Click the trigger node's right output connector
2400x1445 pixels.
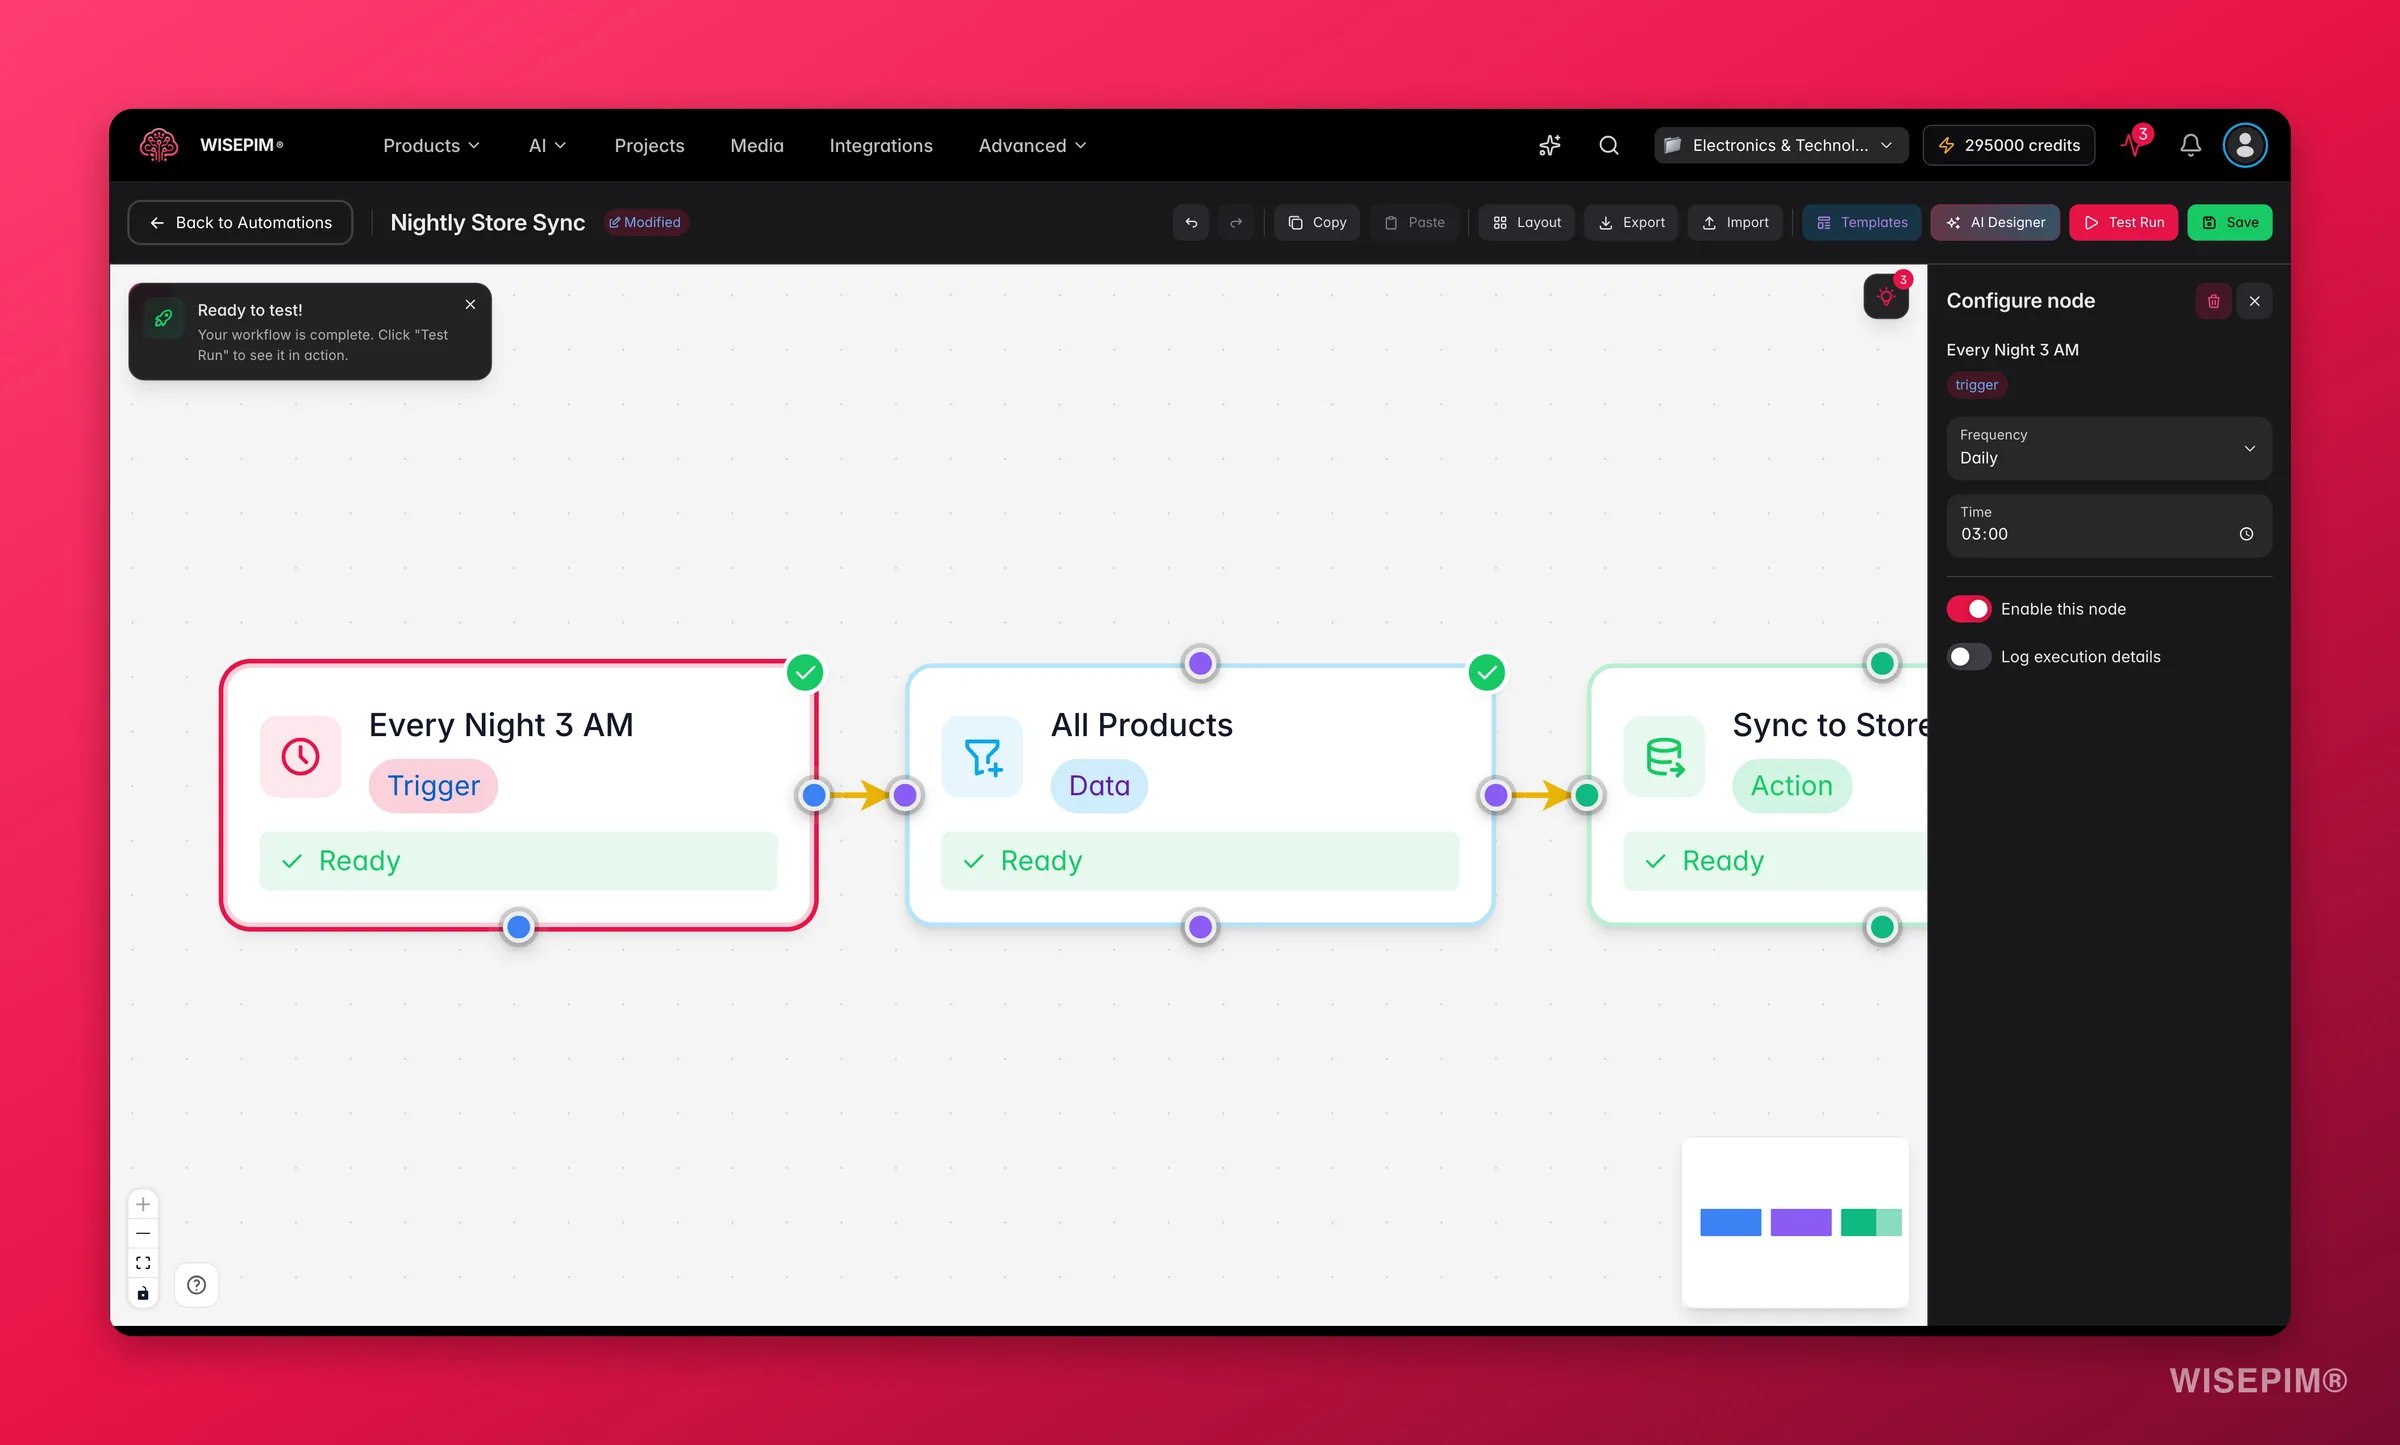(x=814, y=795)
